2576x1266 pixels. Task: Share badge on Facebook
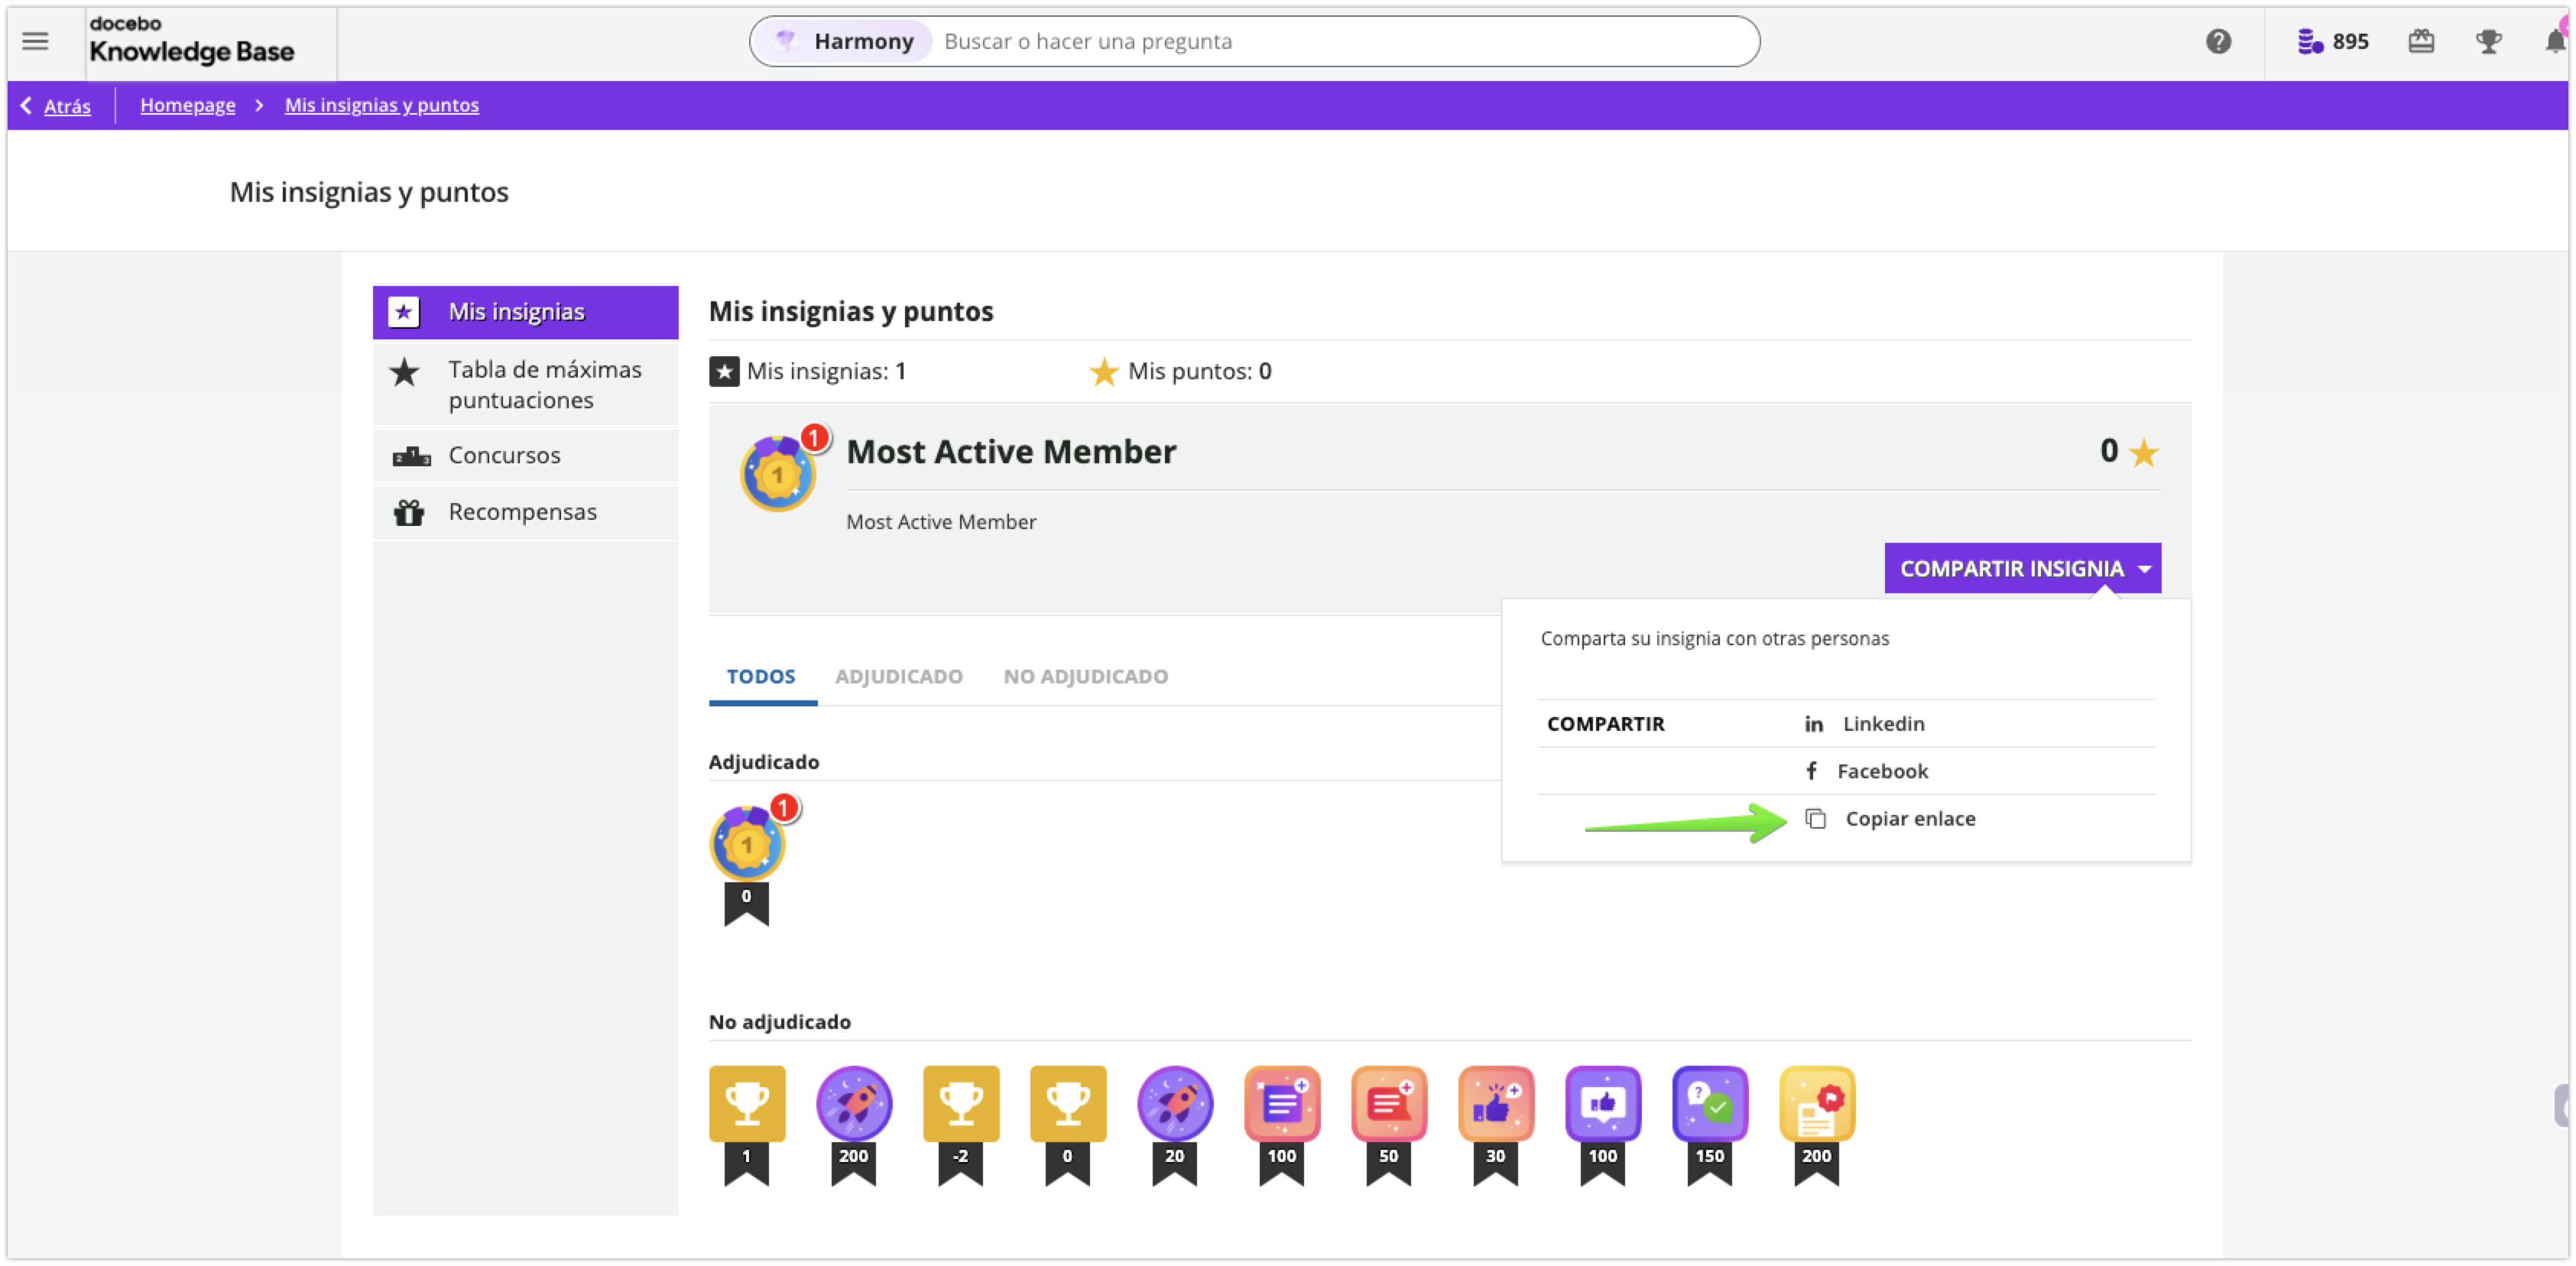(x=1880, y=771)
